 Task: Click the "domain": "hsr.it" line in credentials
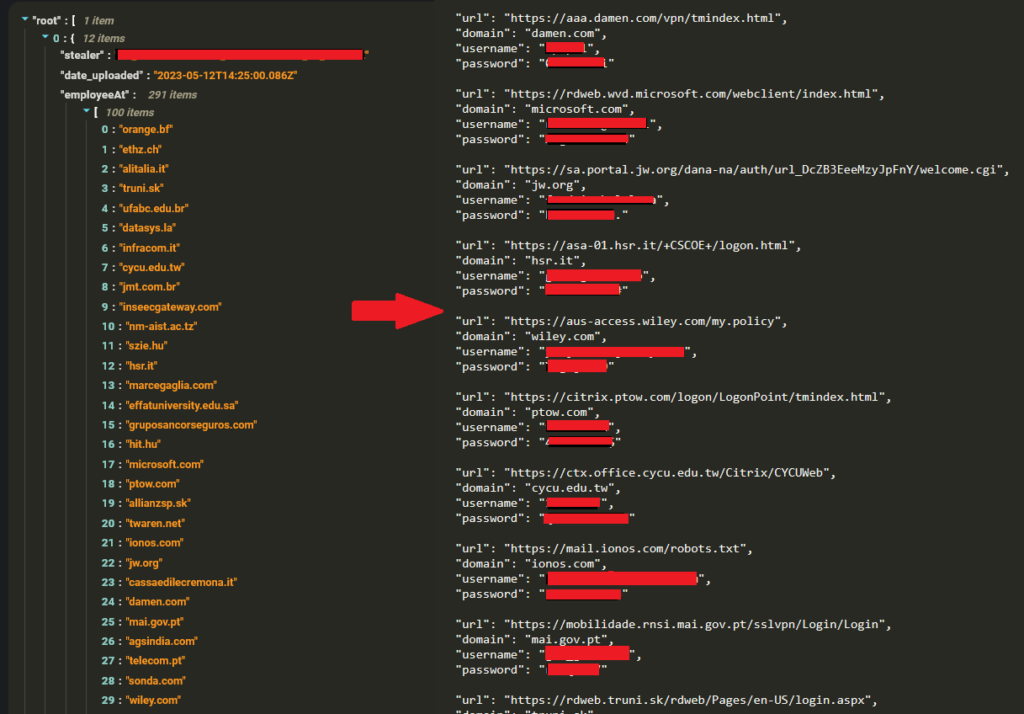coord(520,261)
